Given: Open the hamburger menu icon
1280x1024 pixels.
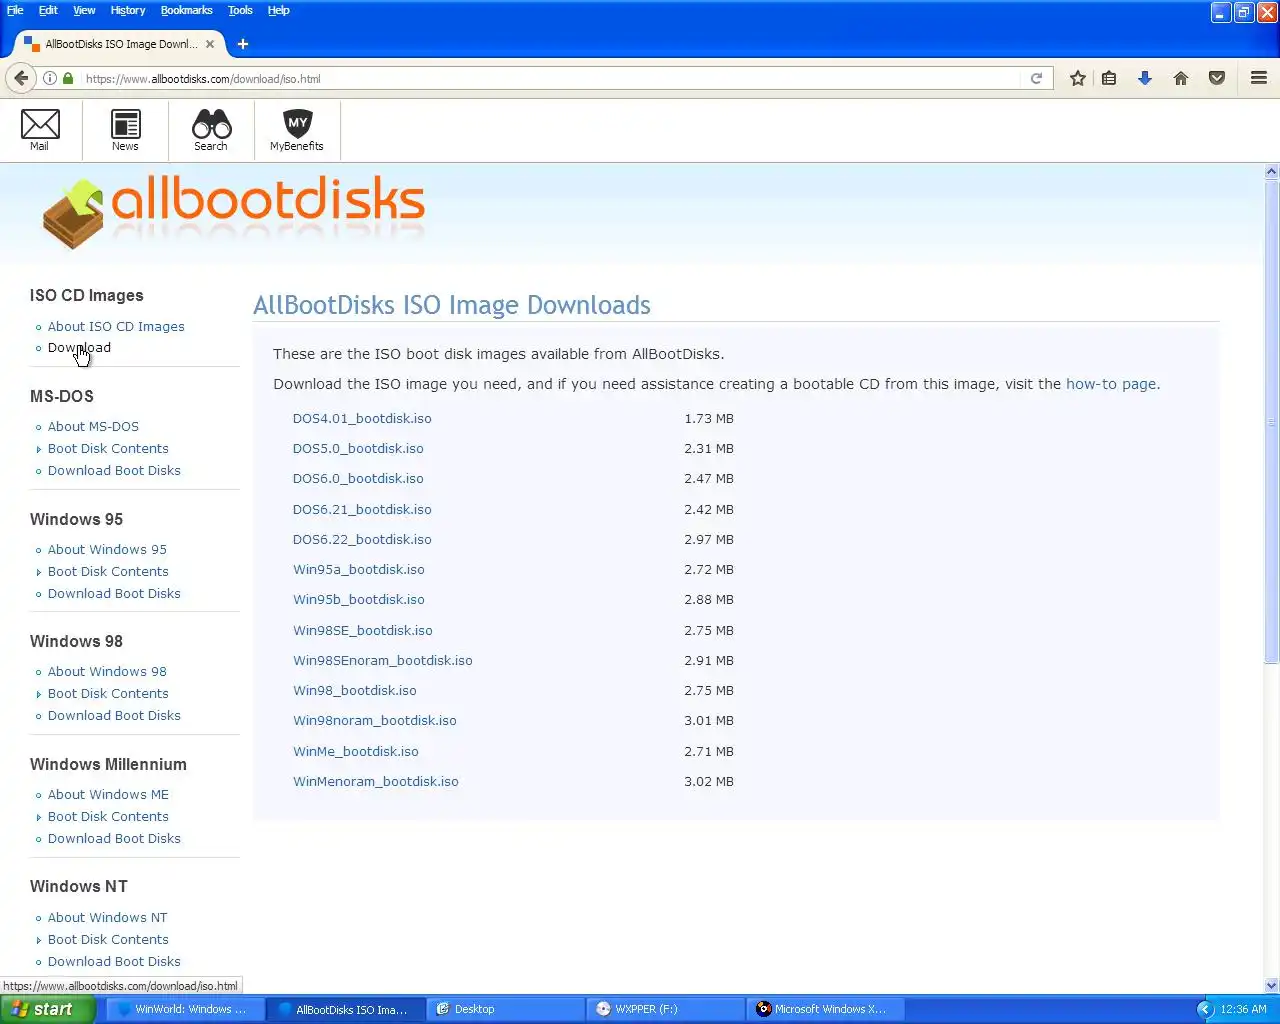Looking at the screenshot, I should (1259, 78).
